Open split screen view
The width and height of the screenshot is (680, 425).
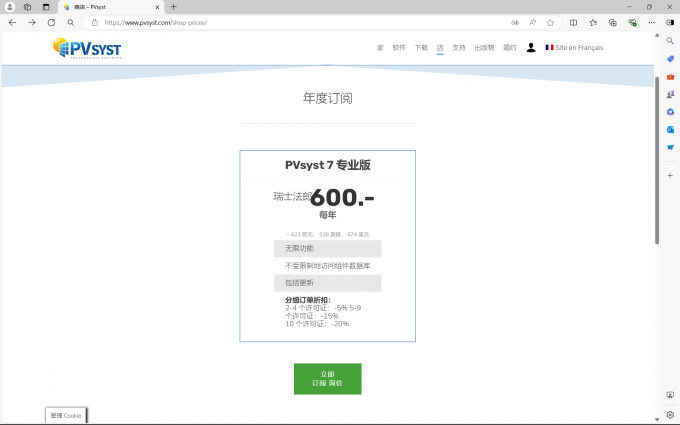pos(573,23)
